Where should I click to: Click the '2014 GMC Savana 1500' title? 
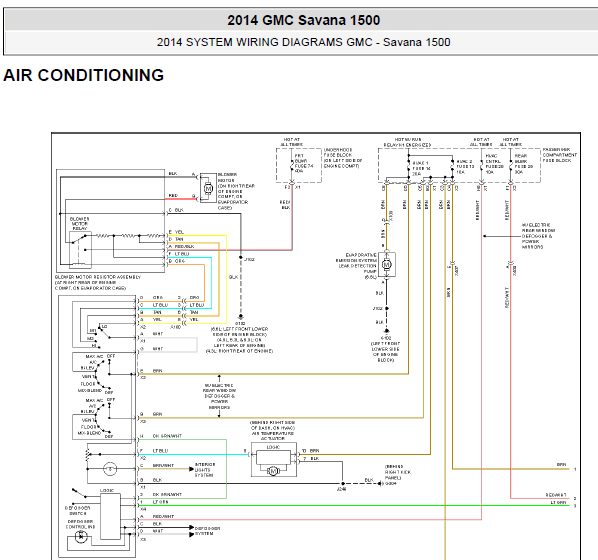(x=304, y=20)
